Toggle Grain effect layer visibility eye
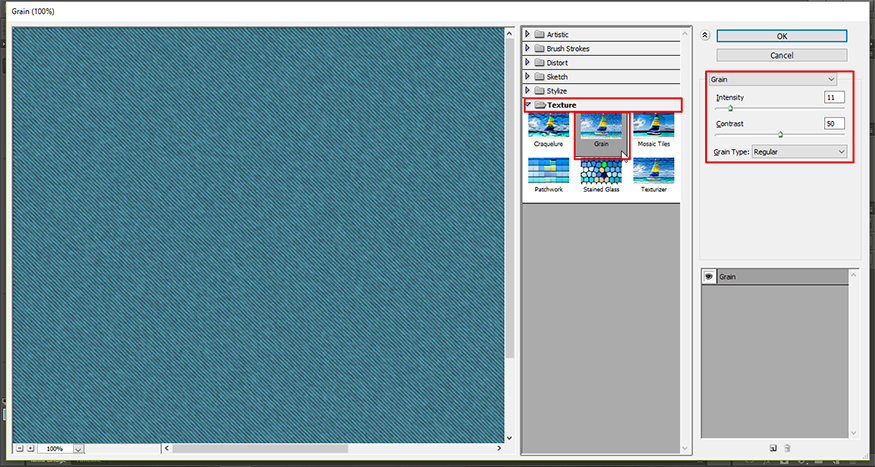Screen dimensions: 875x467 point(709,276)
